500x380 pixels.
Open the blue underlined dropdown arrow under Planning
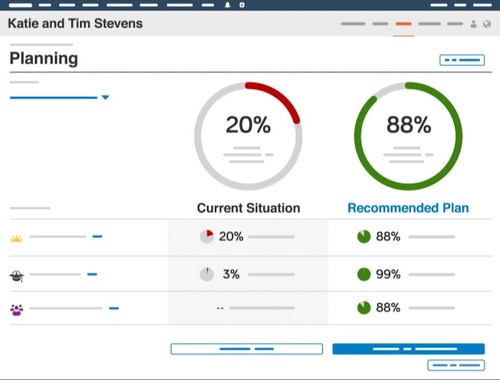[105, 97]
